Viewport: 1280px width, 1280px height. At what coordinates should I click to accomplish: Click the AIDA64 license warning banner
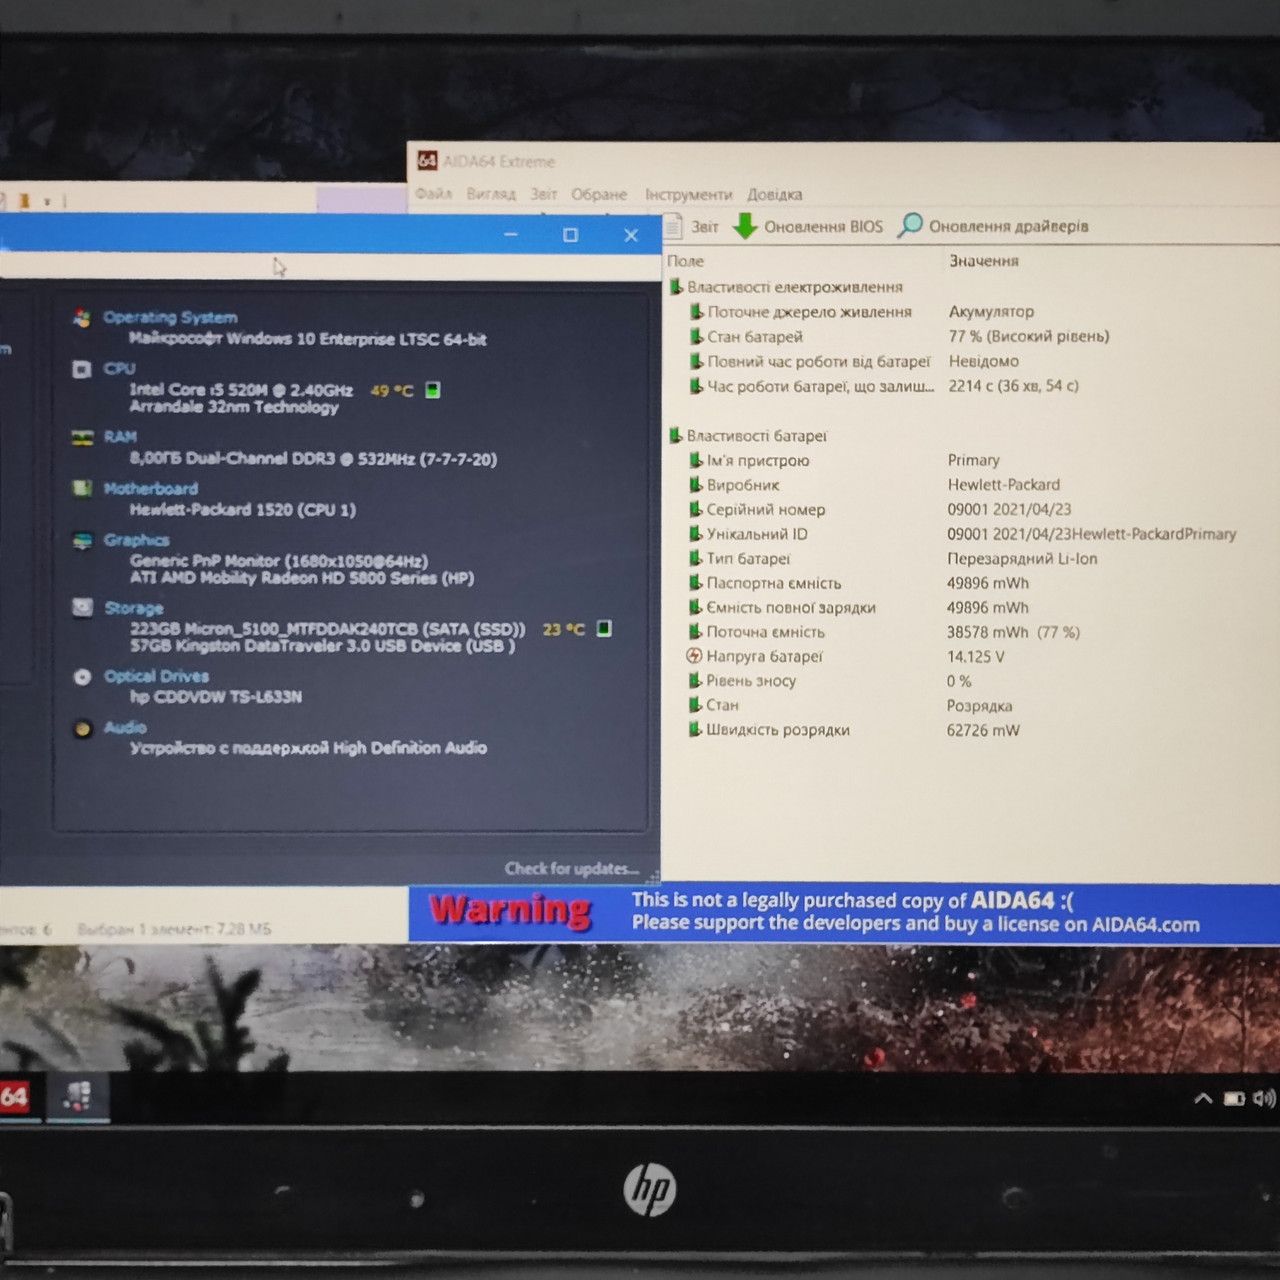(x=844, y=913)
